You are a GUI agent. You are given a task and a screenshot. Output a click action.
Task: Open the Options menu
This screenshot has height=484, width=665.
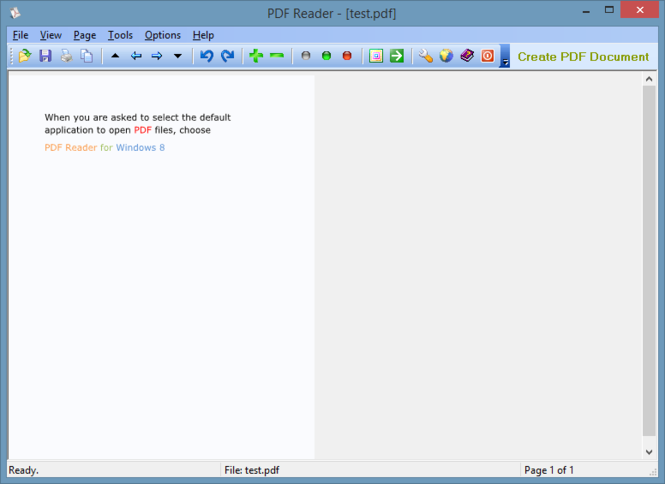click(x=163, y=35)
